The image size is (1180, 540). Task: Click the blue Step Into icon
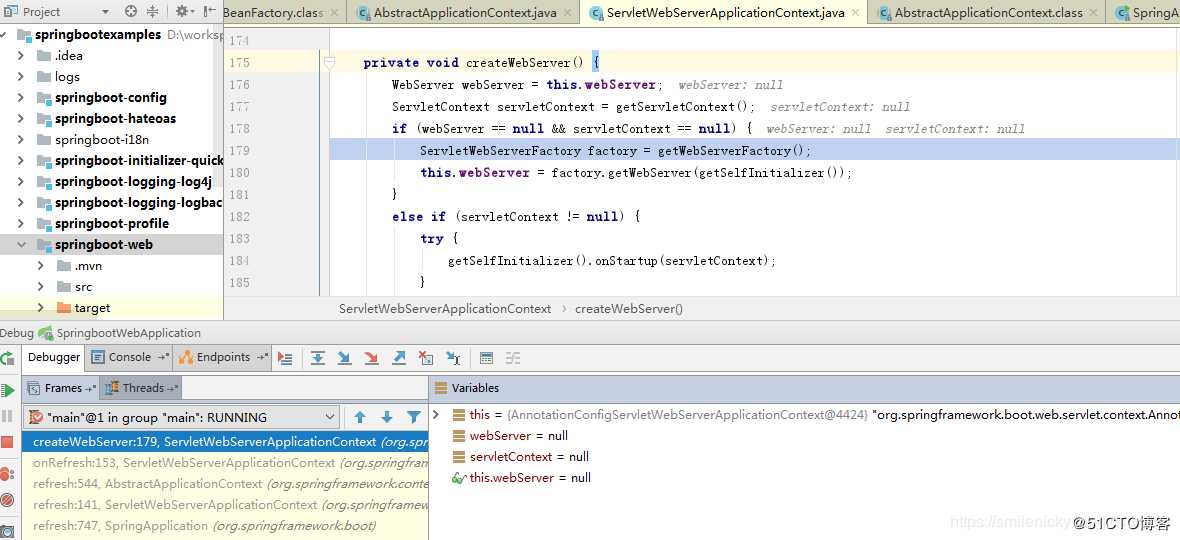click(345, 358)
